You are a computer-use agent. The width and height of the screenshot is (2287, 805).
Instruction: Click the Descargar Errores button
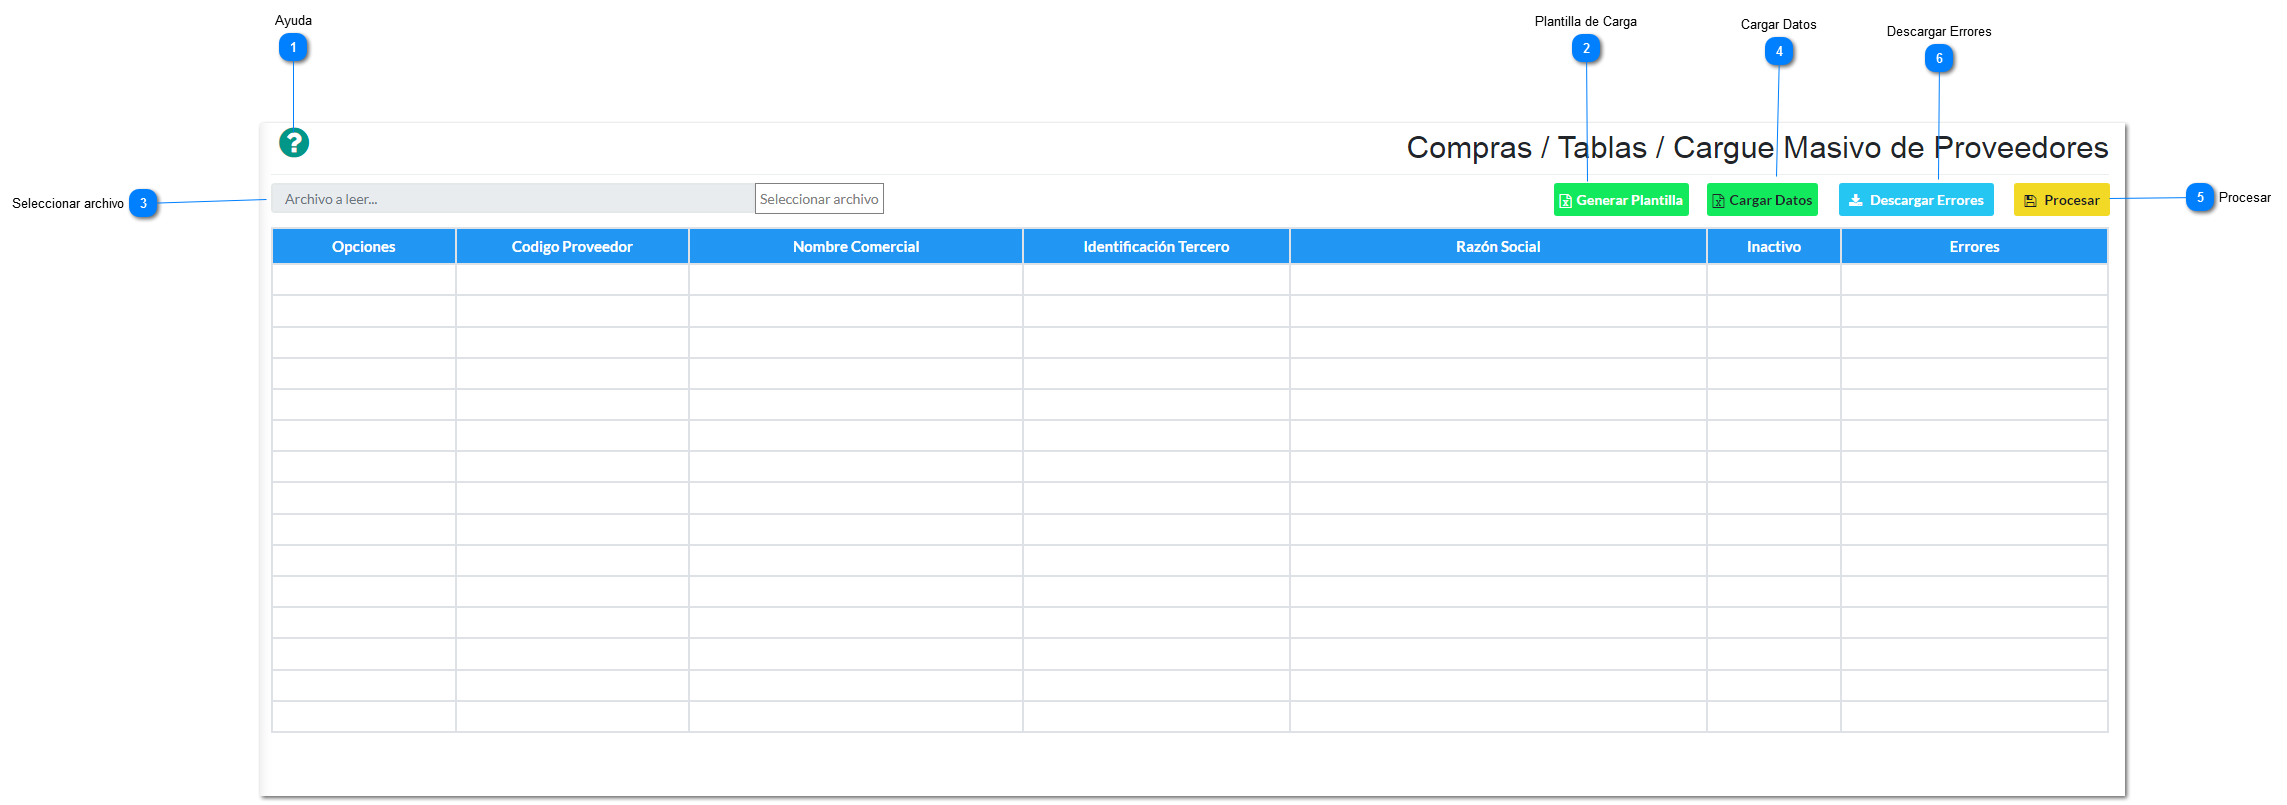1916,200
